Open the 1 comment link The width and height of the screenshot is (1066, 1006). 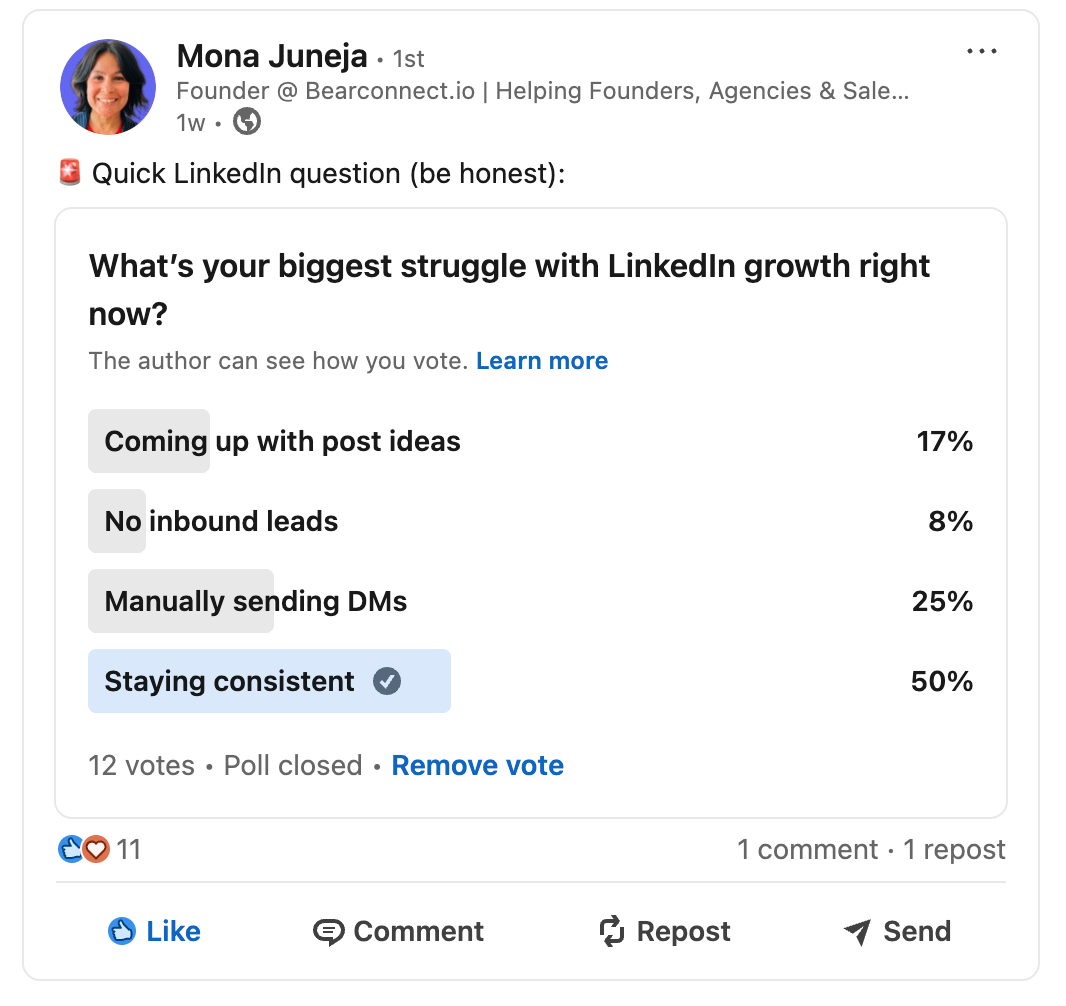point(807,850)
